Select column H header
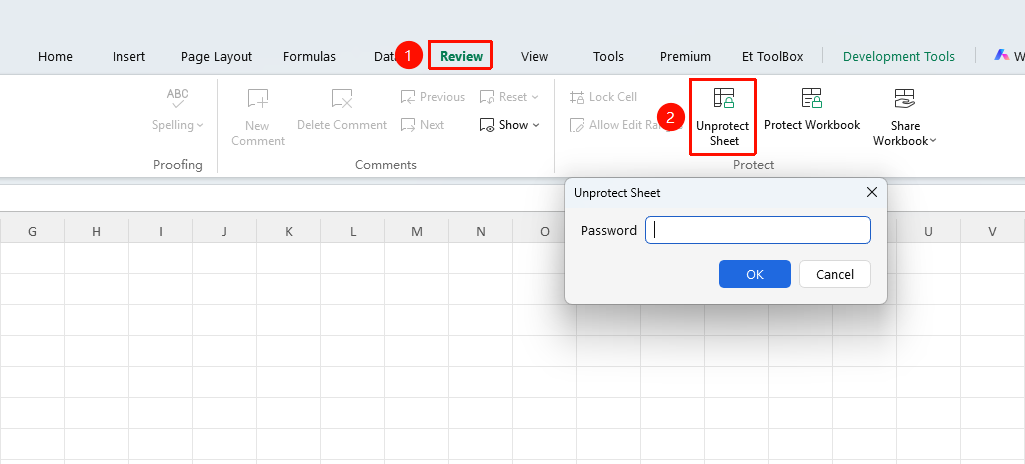The image size is (1025, 464). [x=96, y=231]
